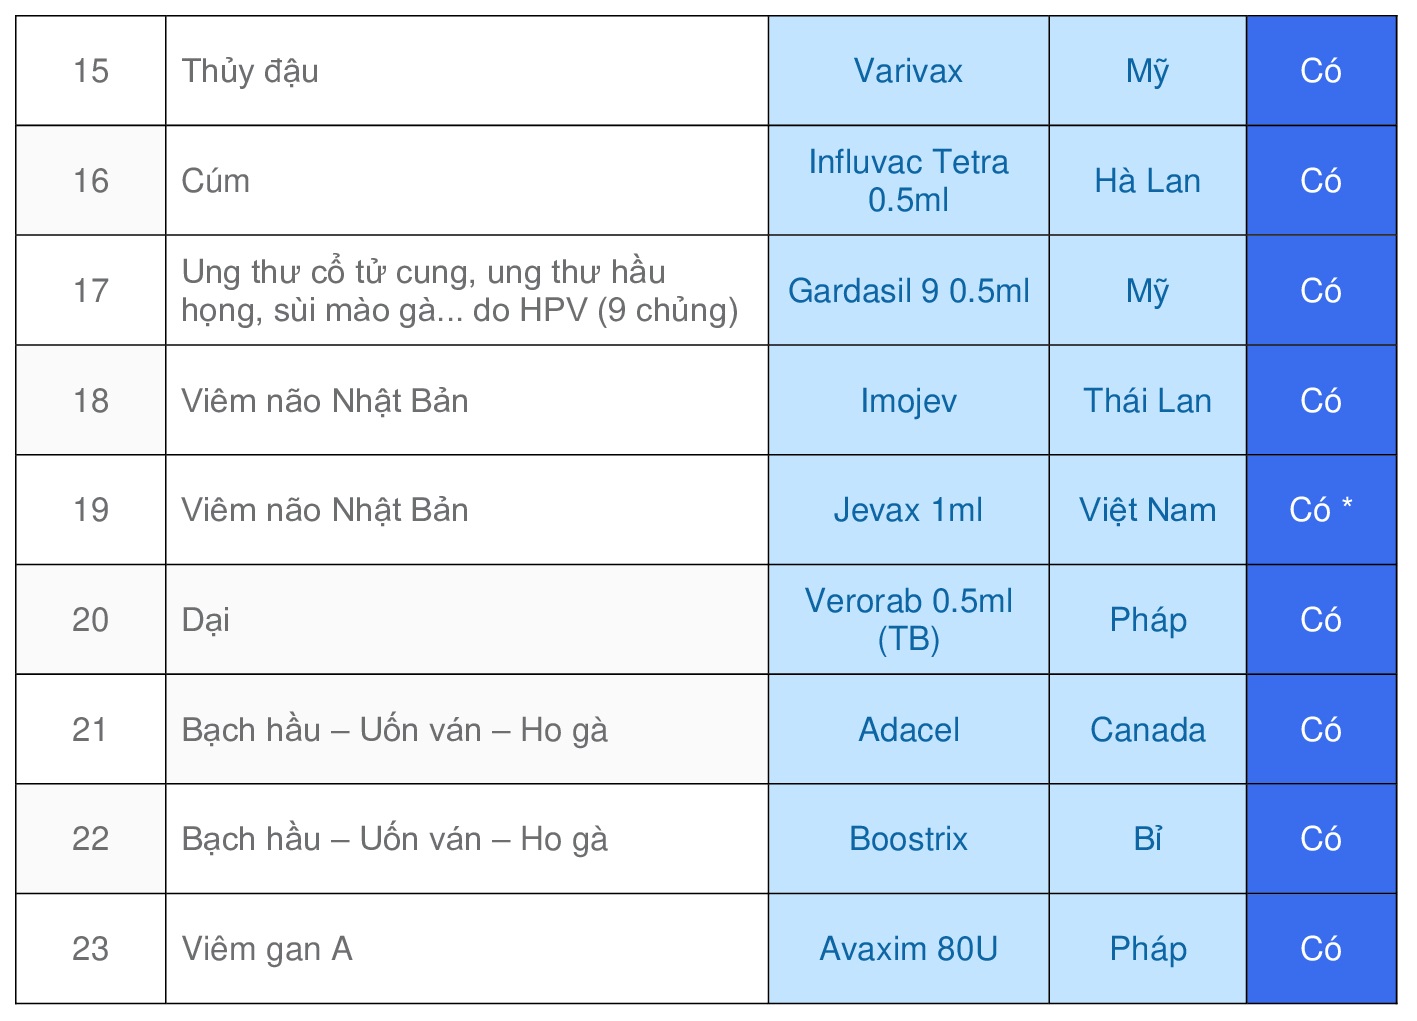The height and width of the screenshot is (1021, 1417).
Task: Click the Adacel vaccine name
Action: point(908,730)
